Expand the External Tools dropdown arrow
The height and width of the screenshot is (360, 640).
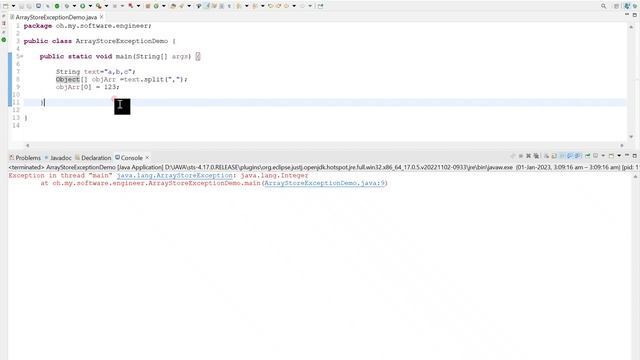click(x=106, y=6)
